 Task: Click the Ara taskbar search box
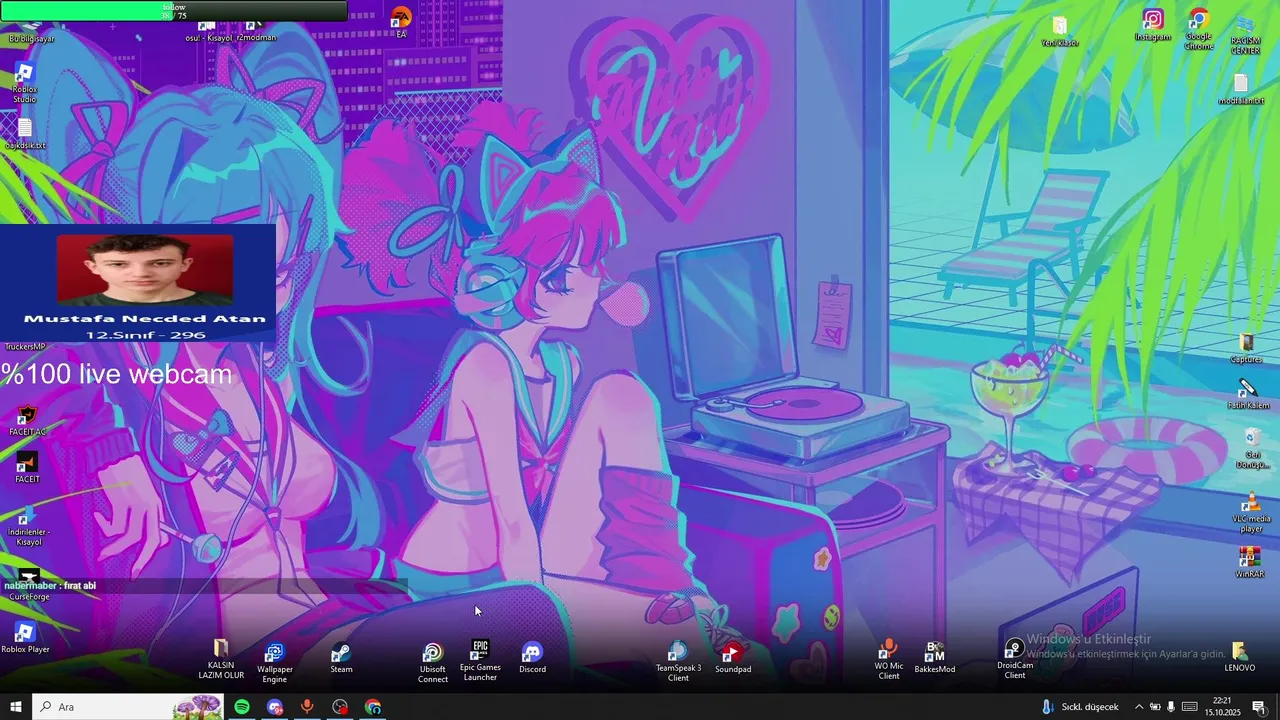(127, 707)
